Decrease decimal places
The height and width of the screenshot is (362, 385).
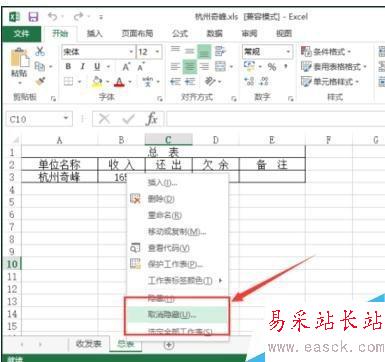coord(264,81)
